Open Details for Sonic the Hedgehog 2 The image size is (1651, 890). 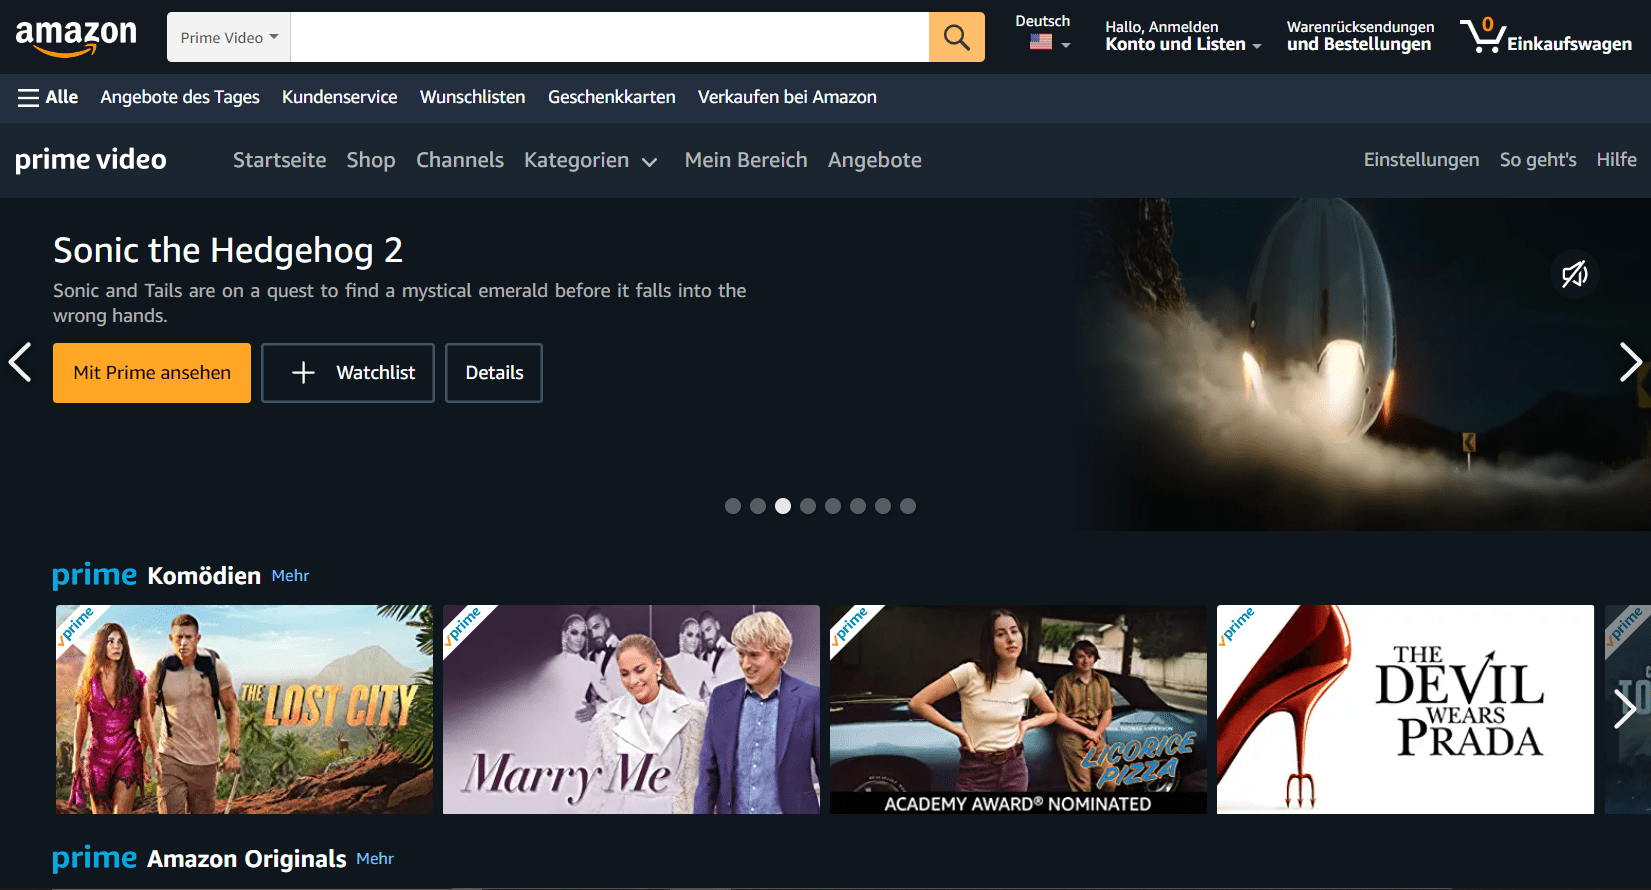point(494,373)
